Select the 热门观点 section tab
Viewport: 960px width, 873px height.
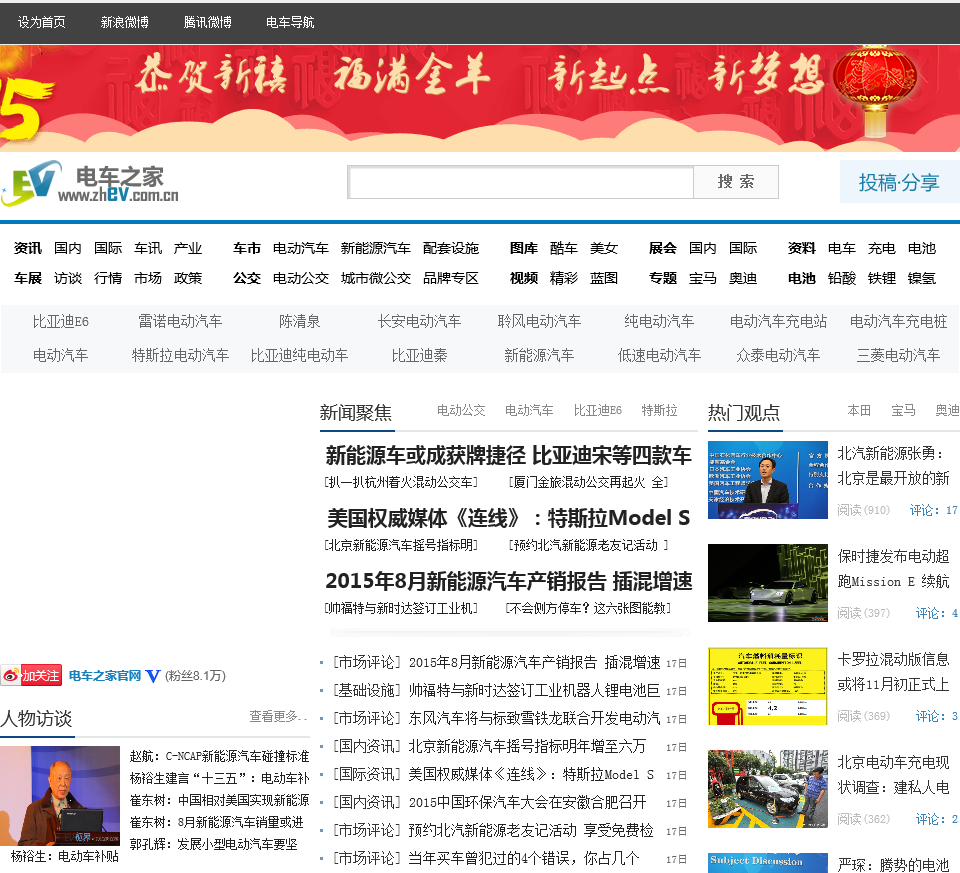click(744, 412)
